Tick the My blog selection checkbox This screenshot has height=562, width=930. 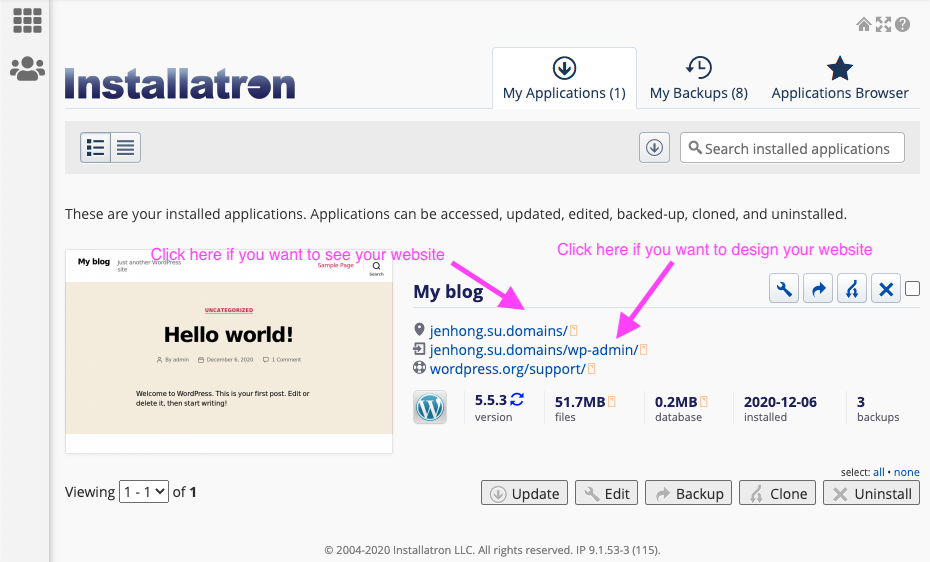913,289
